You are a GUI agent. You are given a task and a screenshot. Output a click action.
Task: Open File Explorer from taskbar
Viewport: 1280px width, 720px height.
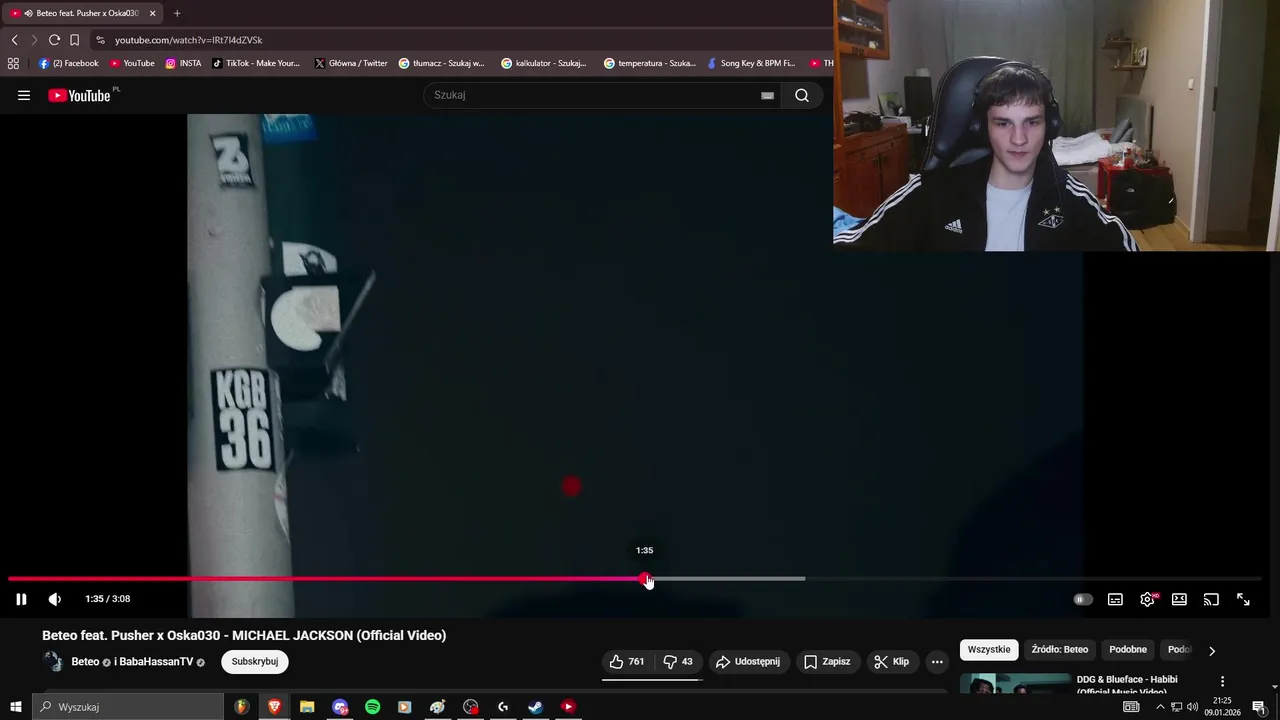[x=307, y=707]
